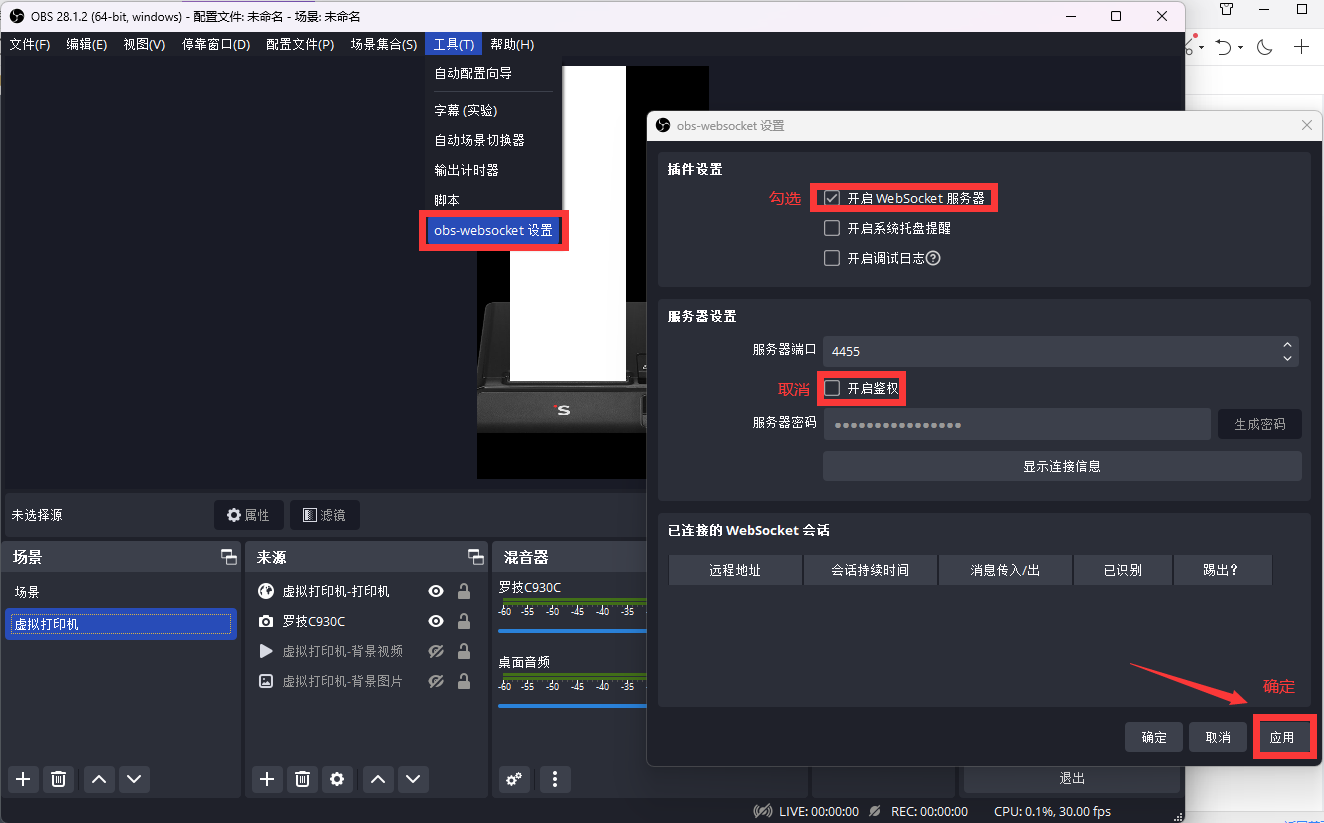Click the 显示连接信息 button
The image size is (1324, 823).
(x=1061, y=466)
